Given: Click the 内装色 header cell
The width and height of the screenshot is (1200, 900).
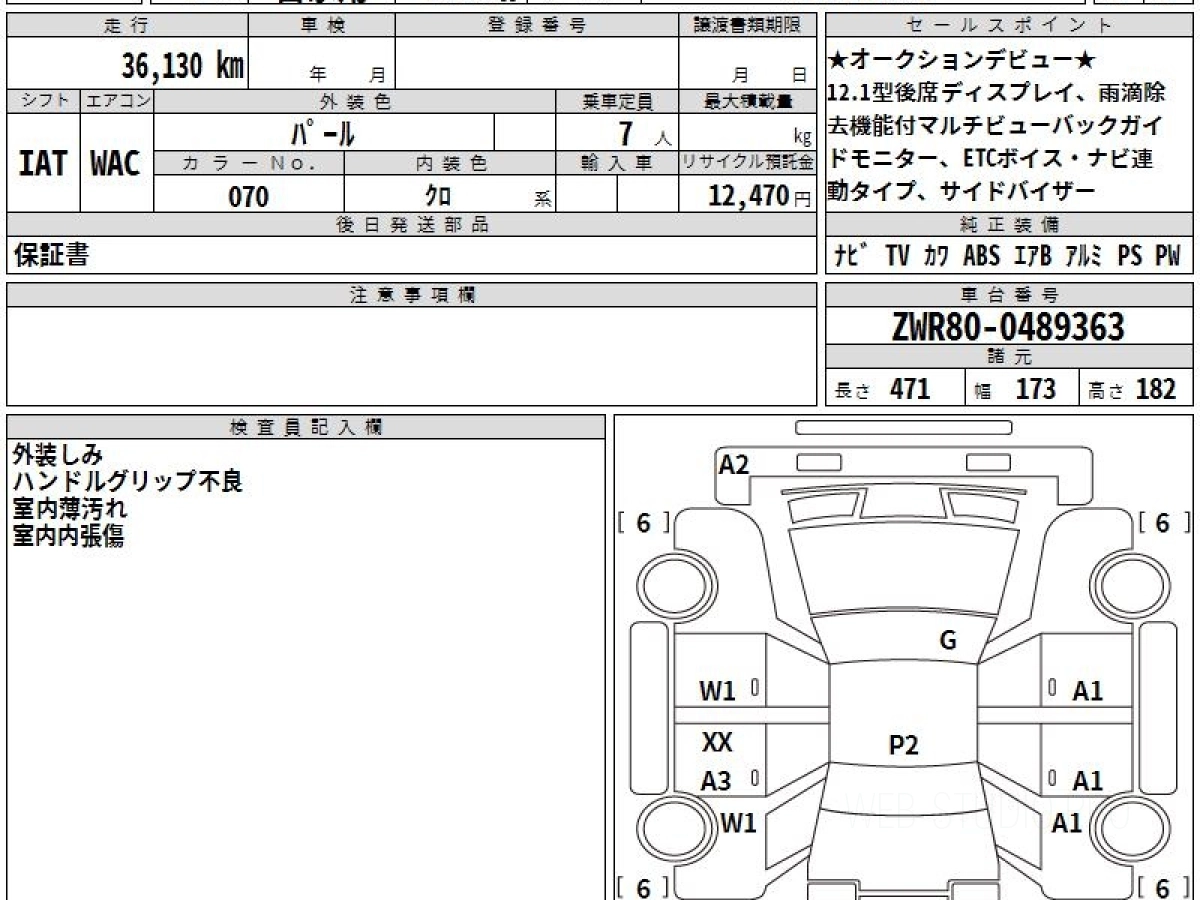Looking at the screenshot, I should tap(450, 163).
